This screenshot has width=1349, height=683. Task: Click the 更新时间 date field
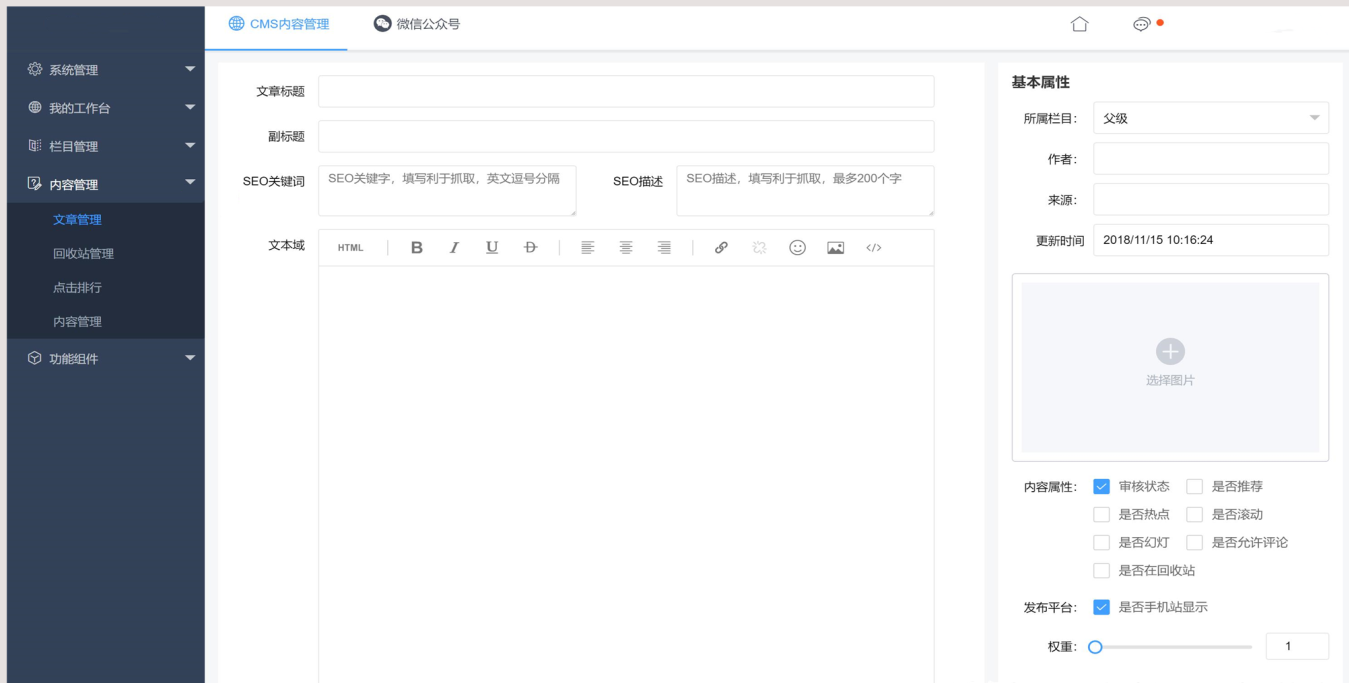[x=1211, y=240]
